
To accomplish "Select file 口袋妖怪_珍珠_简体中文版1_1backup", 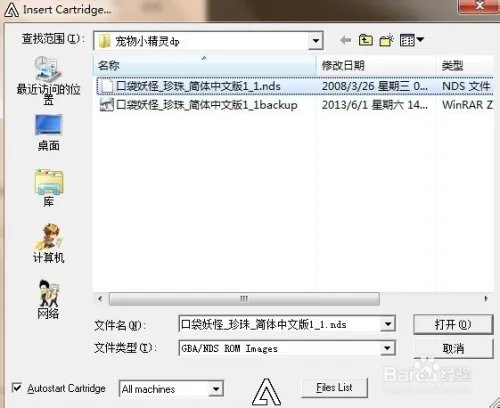I will coord(207,105).
